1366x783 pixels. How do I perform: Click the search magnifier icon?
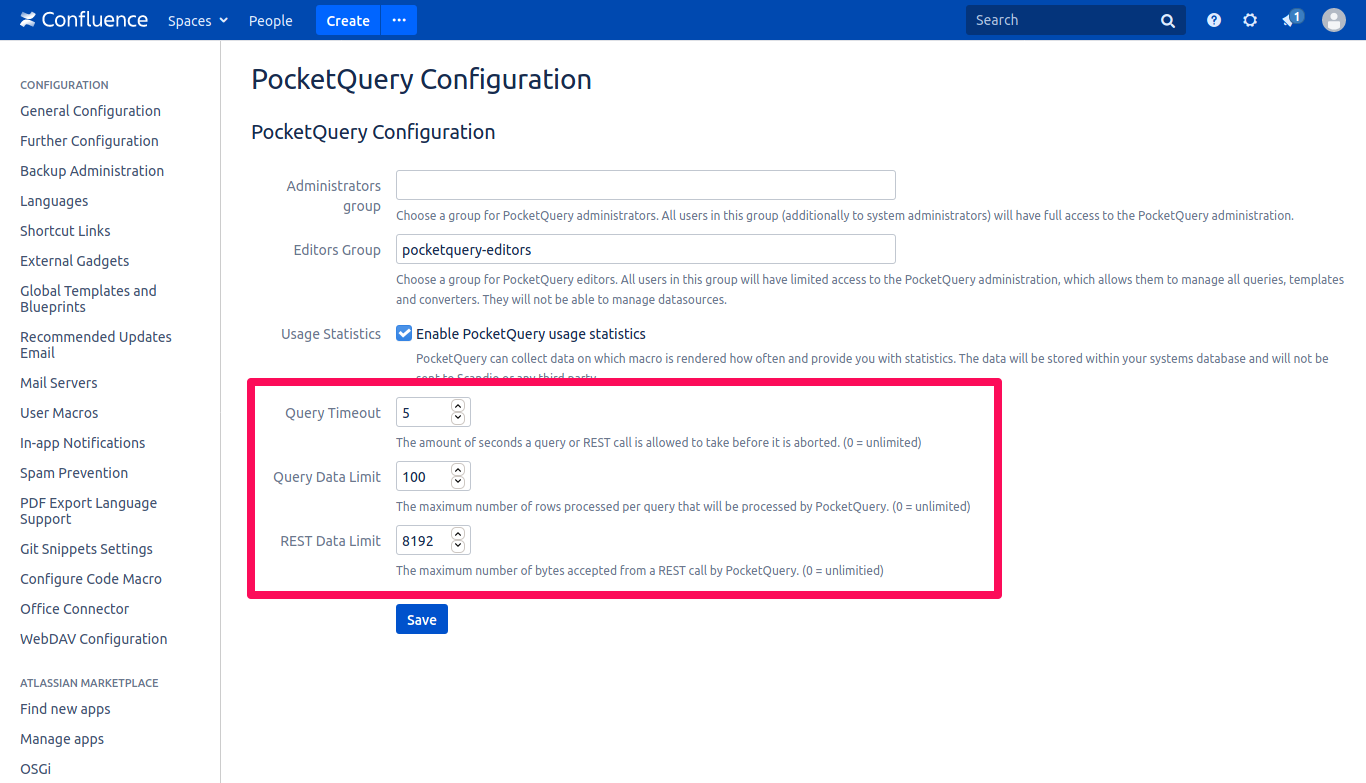(1168, 21)
